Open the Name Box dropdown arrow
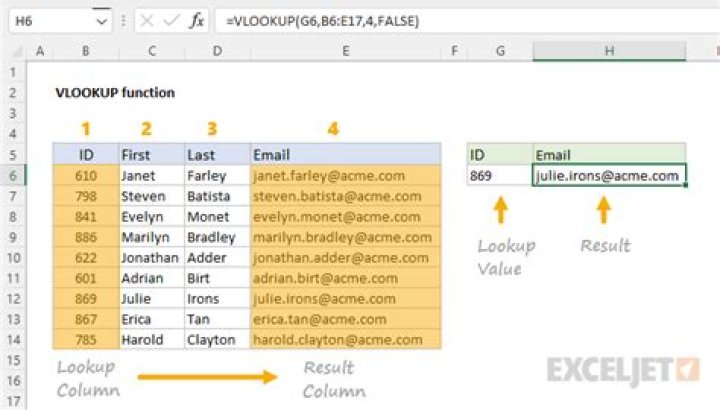This screenshot has height=410, width=720. tap(101, 22)
